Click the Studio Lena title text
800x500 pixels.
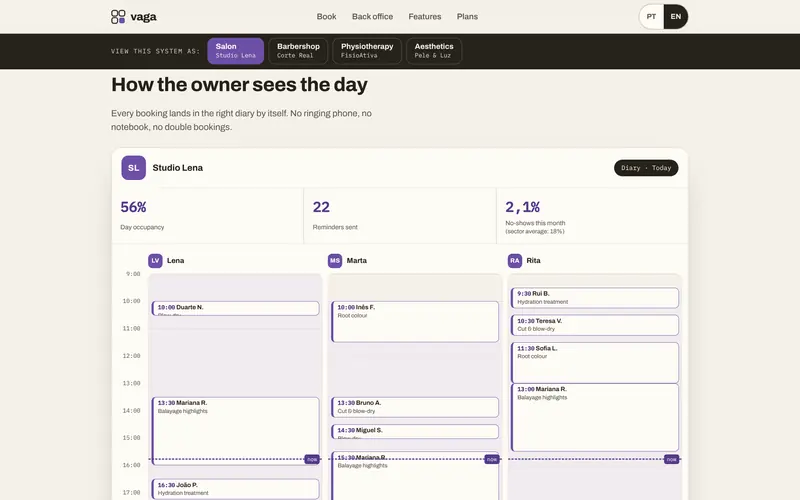click(x=178, y=168)
